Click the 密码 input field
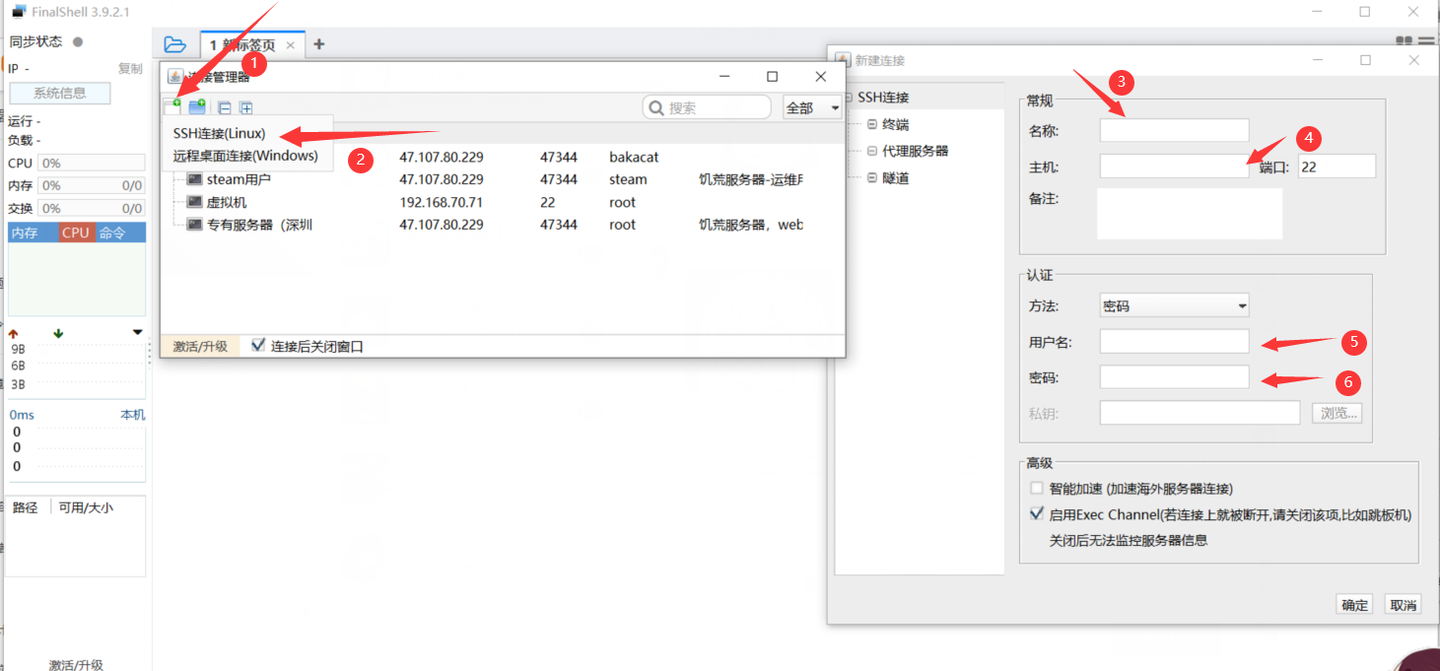The image size is (1440, 671). click(x=1174, y=377)
